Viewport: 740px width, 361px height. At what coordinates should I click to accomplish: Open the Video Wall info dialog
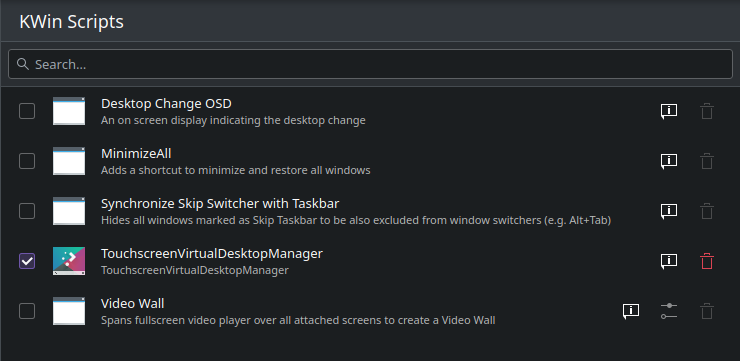(x=631, y=311)
